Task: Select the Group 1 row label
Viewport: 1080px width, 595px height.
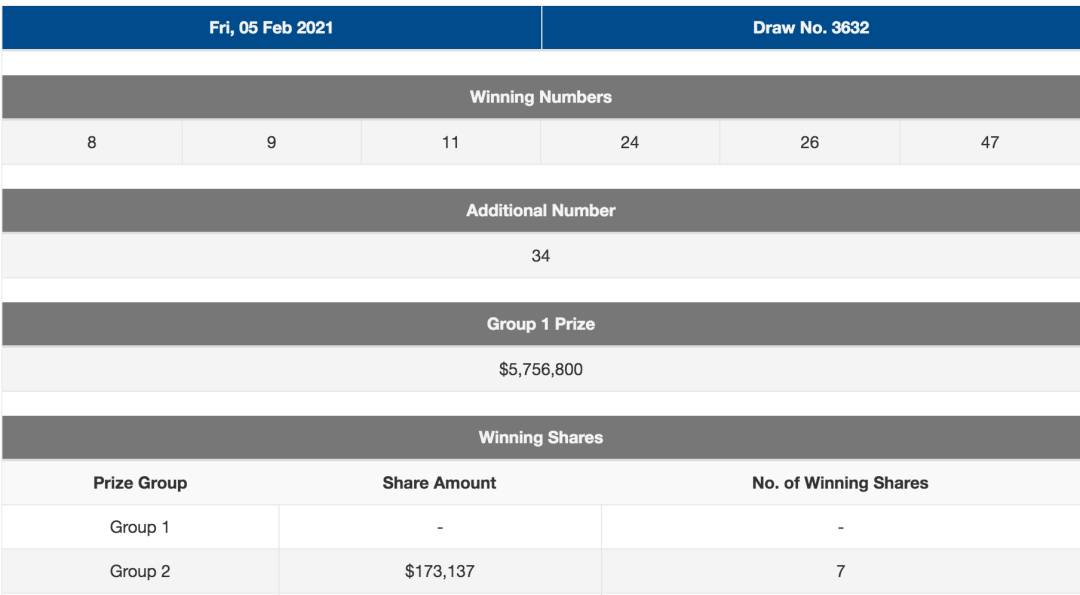Action: click(140, 527)
